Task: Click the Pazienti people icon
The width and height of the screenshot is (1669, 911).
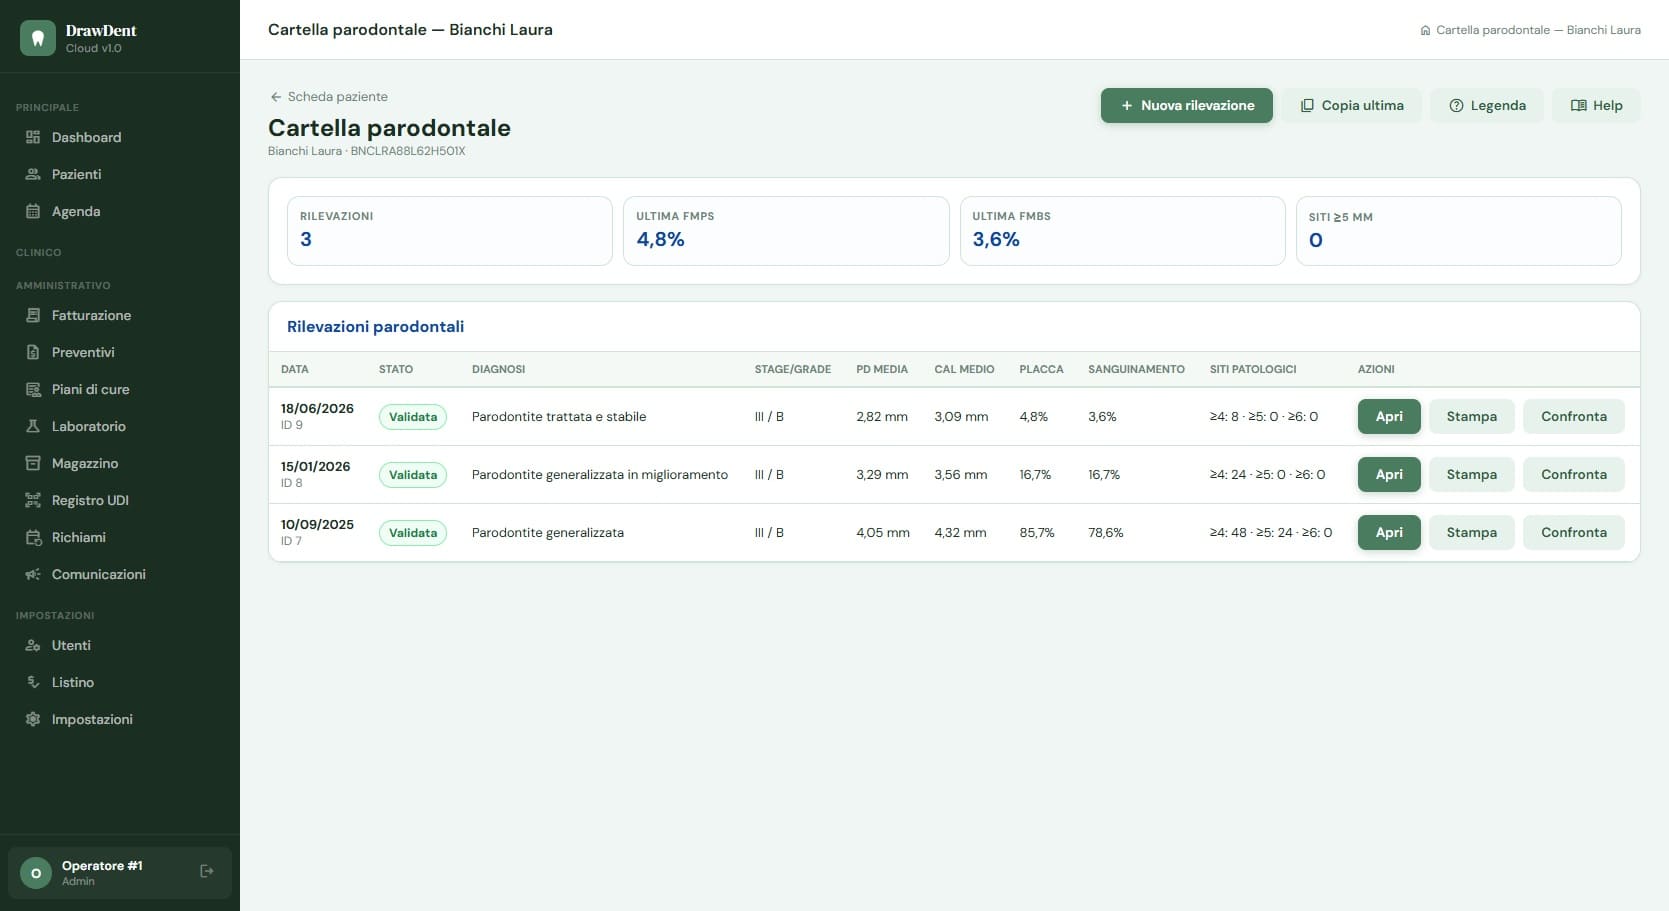Action: (33, 174)
